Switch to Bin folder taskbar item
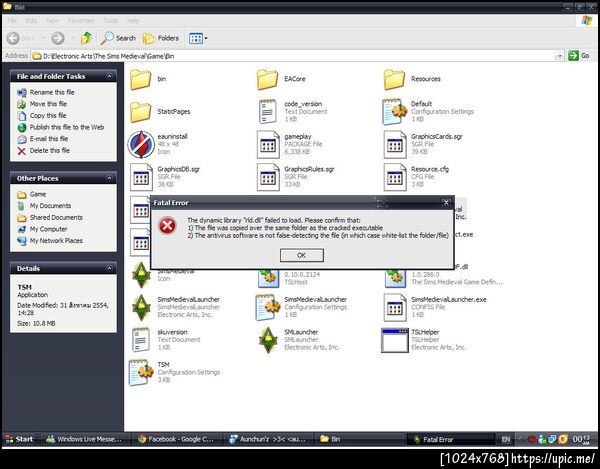The height and width of the screenshot is (469, 600). [359, 439]
